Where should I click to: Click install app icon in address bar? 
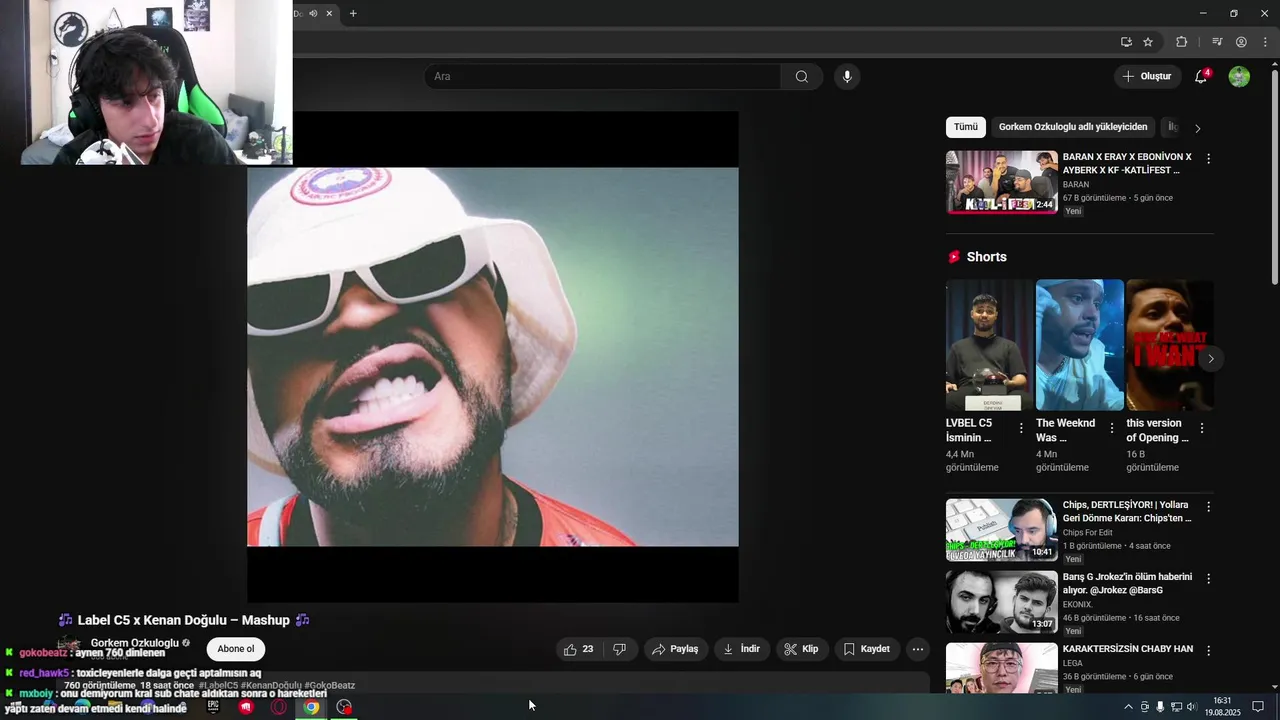click(x=1126, y=42)
